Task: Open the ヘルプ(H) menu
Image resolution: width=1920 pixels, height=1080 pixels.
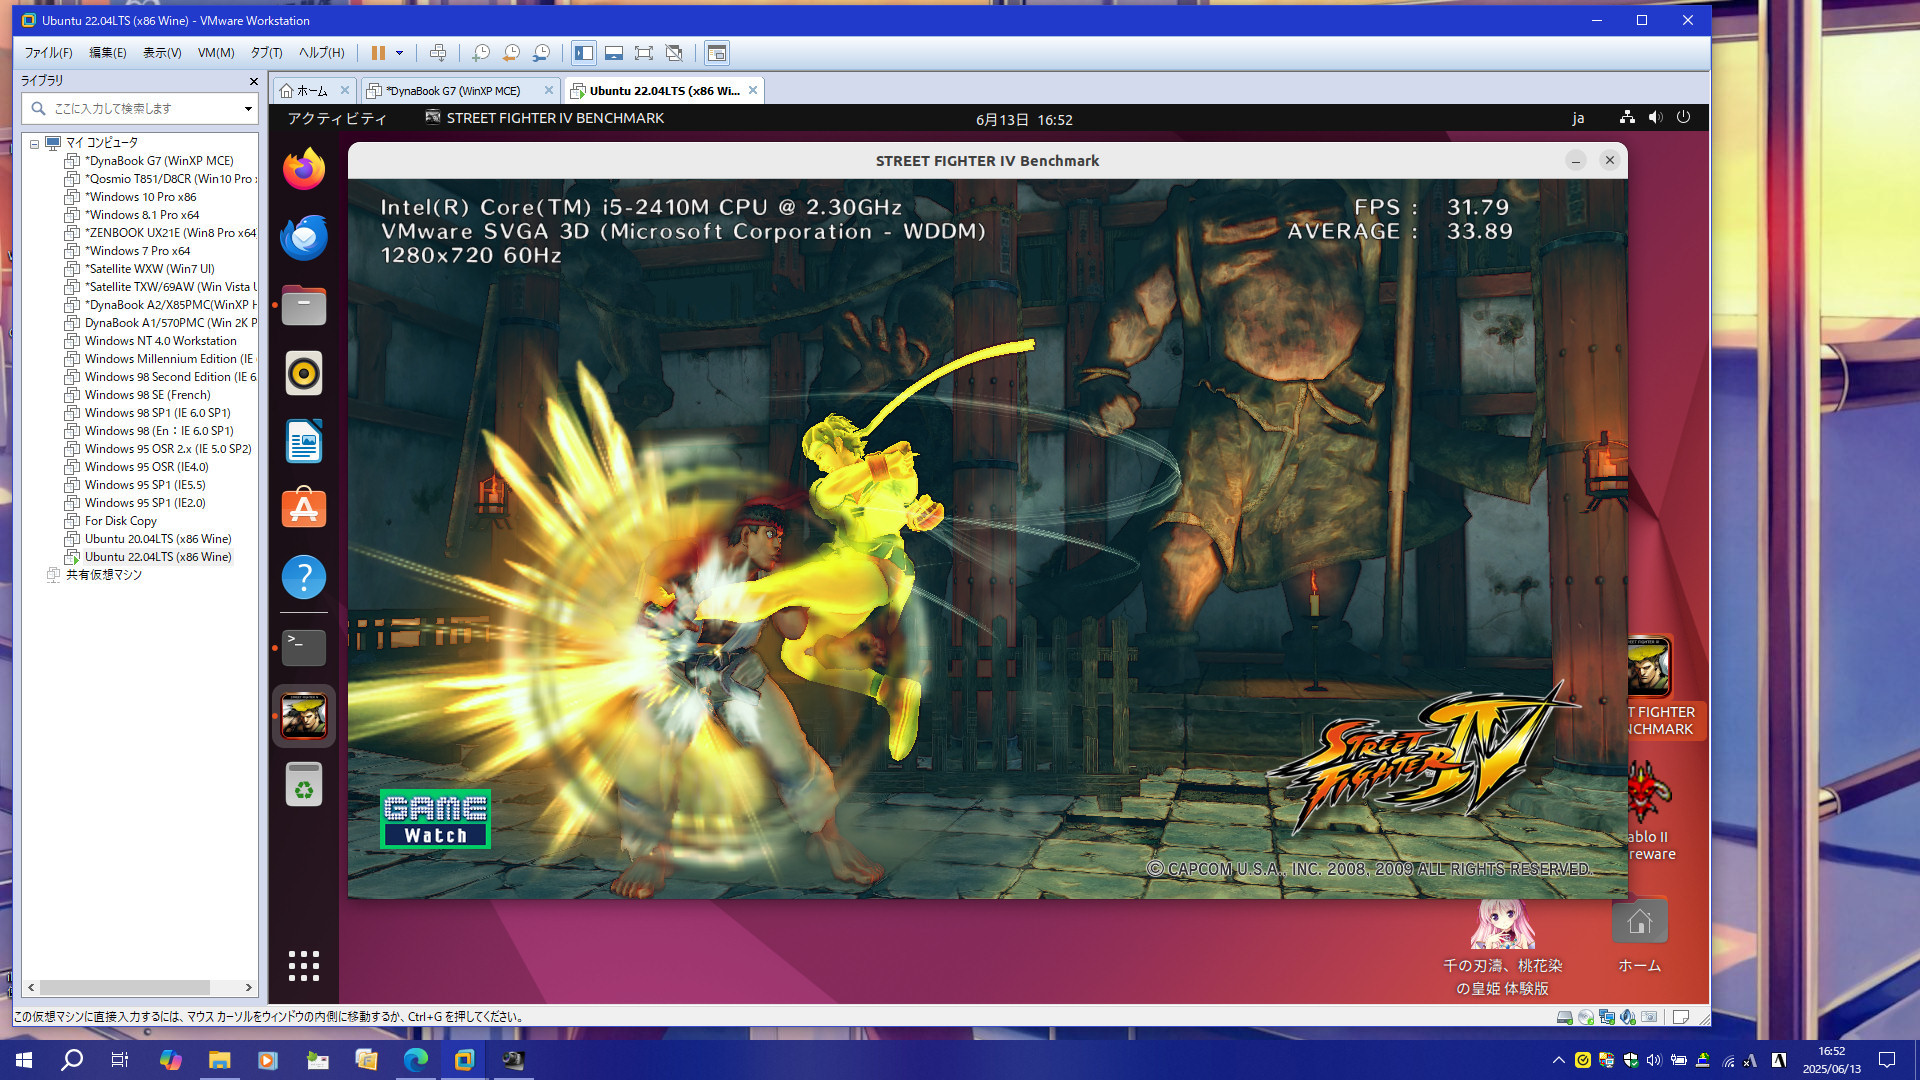Action: [322, 53]
